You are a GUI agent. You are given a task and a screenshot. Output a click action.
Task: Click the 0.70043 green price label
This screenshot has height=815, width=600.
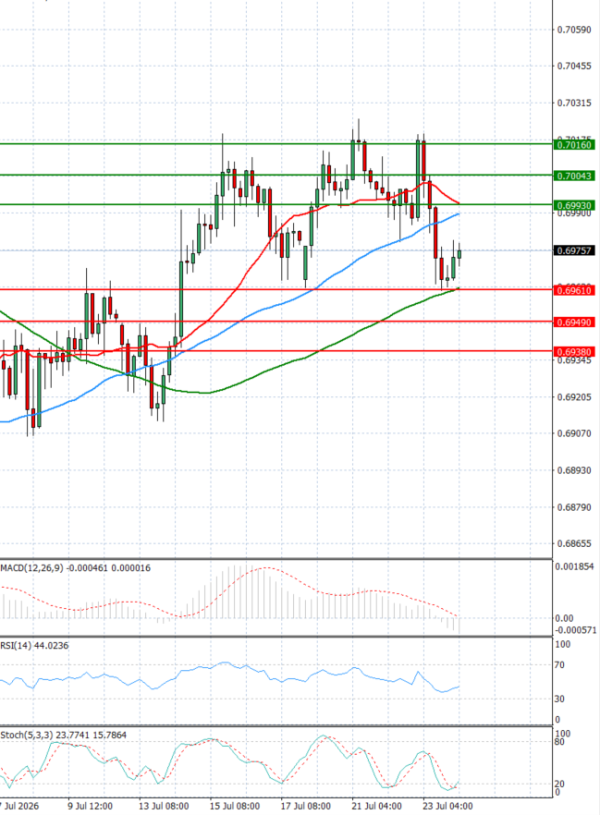[x=574, y=176]
